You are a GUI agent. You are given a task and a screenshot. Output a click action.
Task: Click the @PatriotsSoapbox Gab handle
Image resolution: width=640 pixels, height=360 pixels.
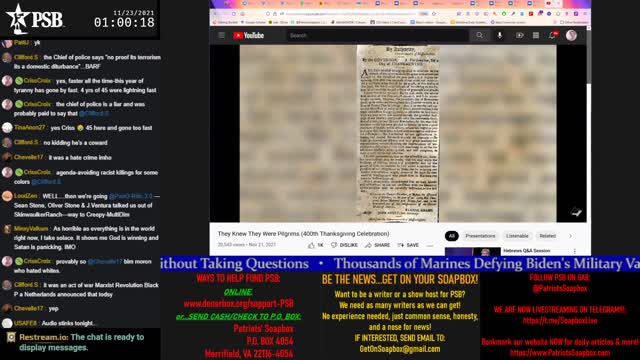(x=560, y=289)
